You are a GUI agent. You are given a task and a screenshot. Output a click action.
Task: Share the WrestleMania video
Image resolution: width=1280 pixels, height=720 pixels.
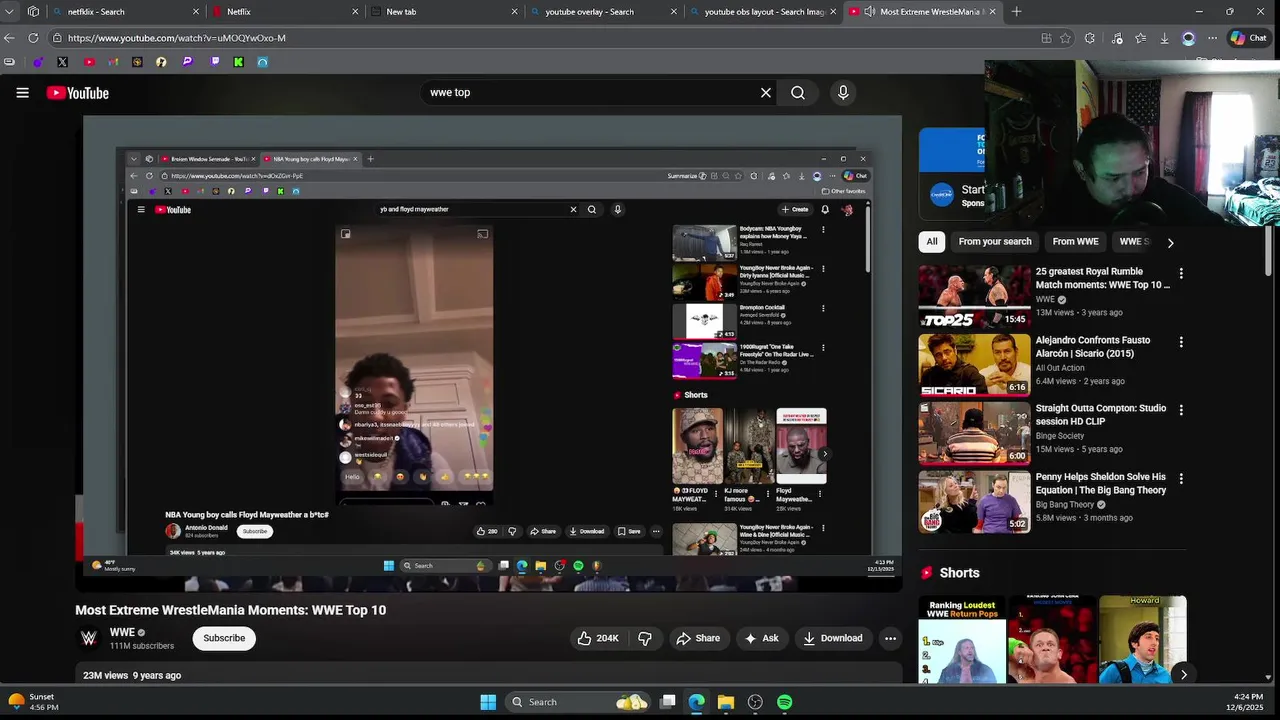[698, 638]
